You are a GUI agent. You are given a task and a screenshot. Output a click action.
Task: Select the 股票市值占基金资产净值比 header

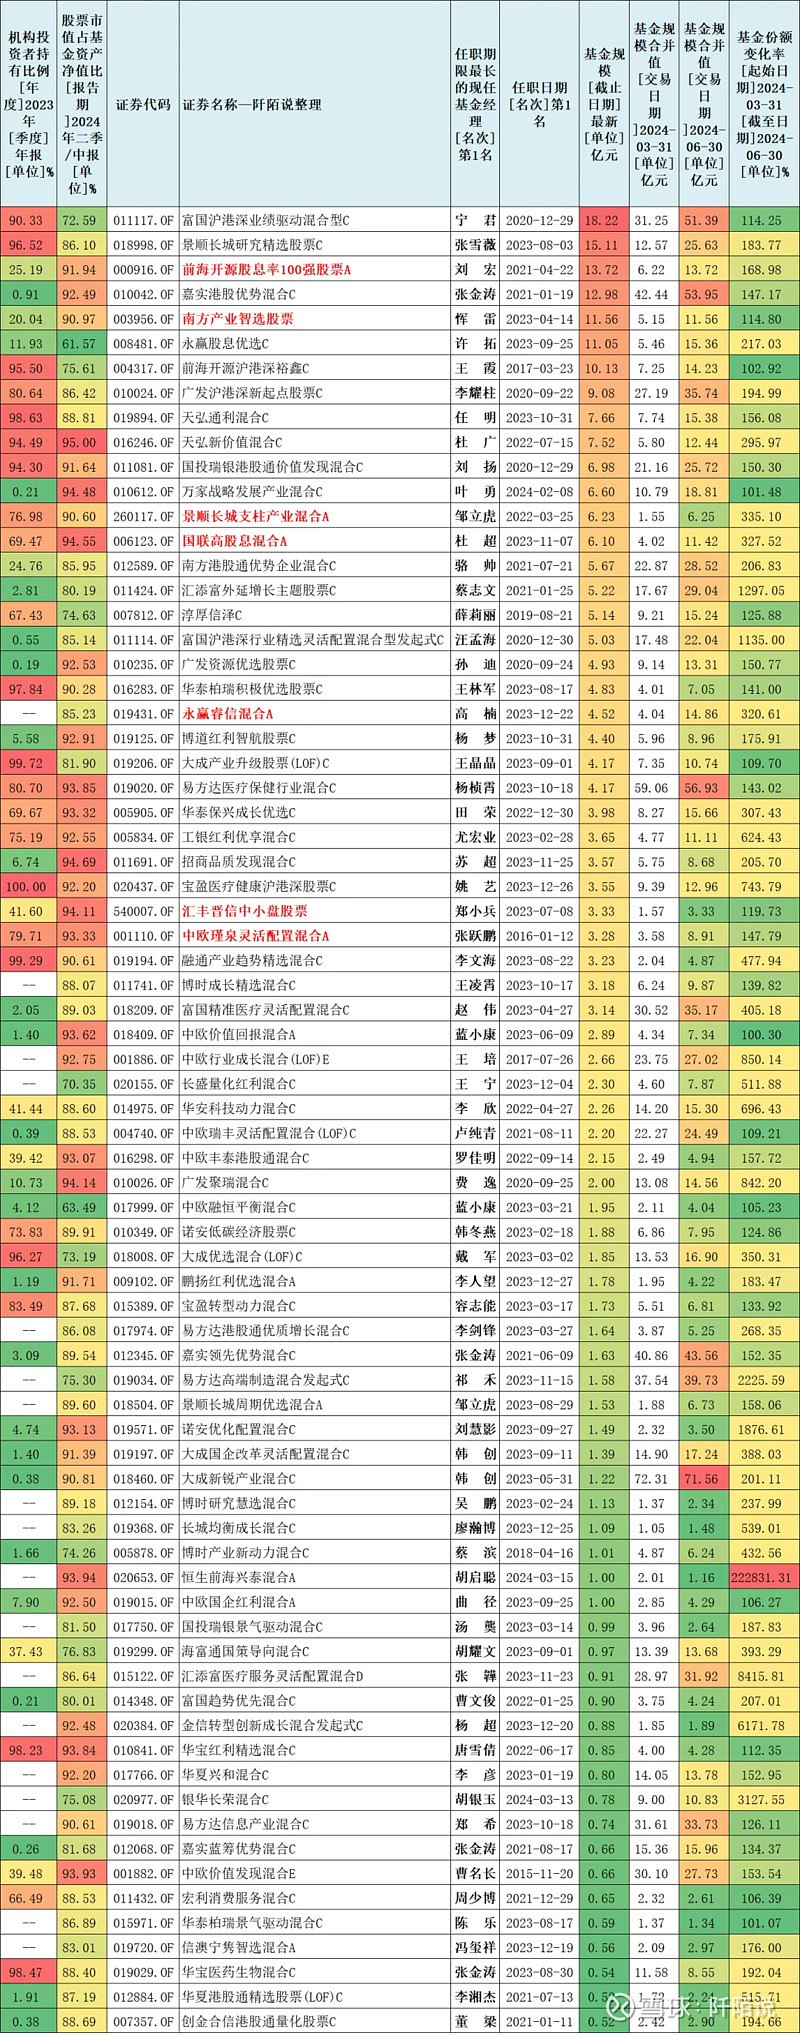pyautogui.click(x=82, y=104)
